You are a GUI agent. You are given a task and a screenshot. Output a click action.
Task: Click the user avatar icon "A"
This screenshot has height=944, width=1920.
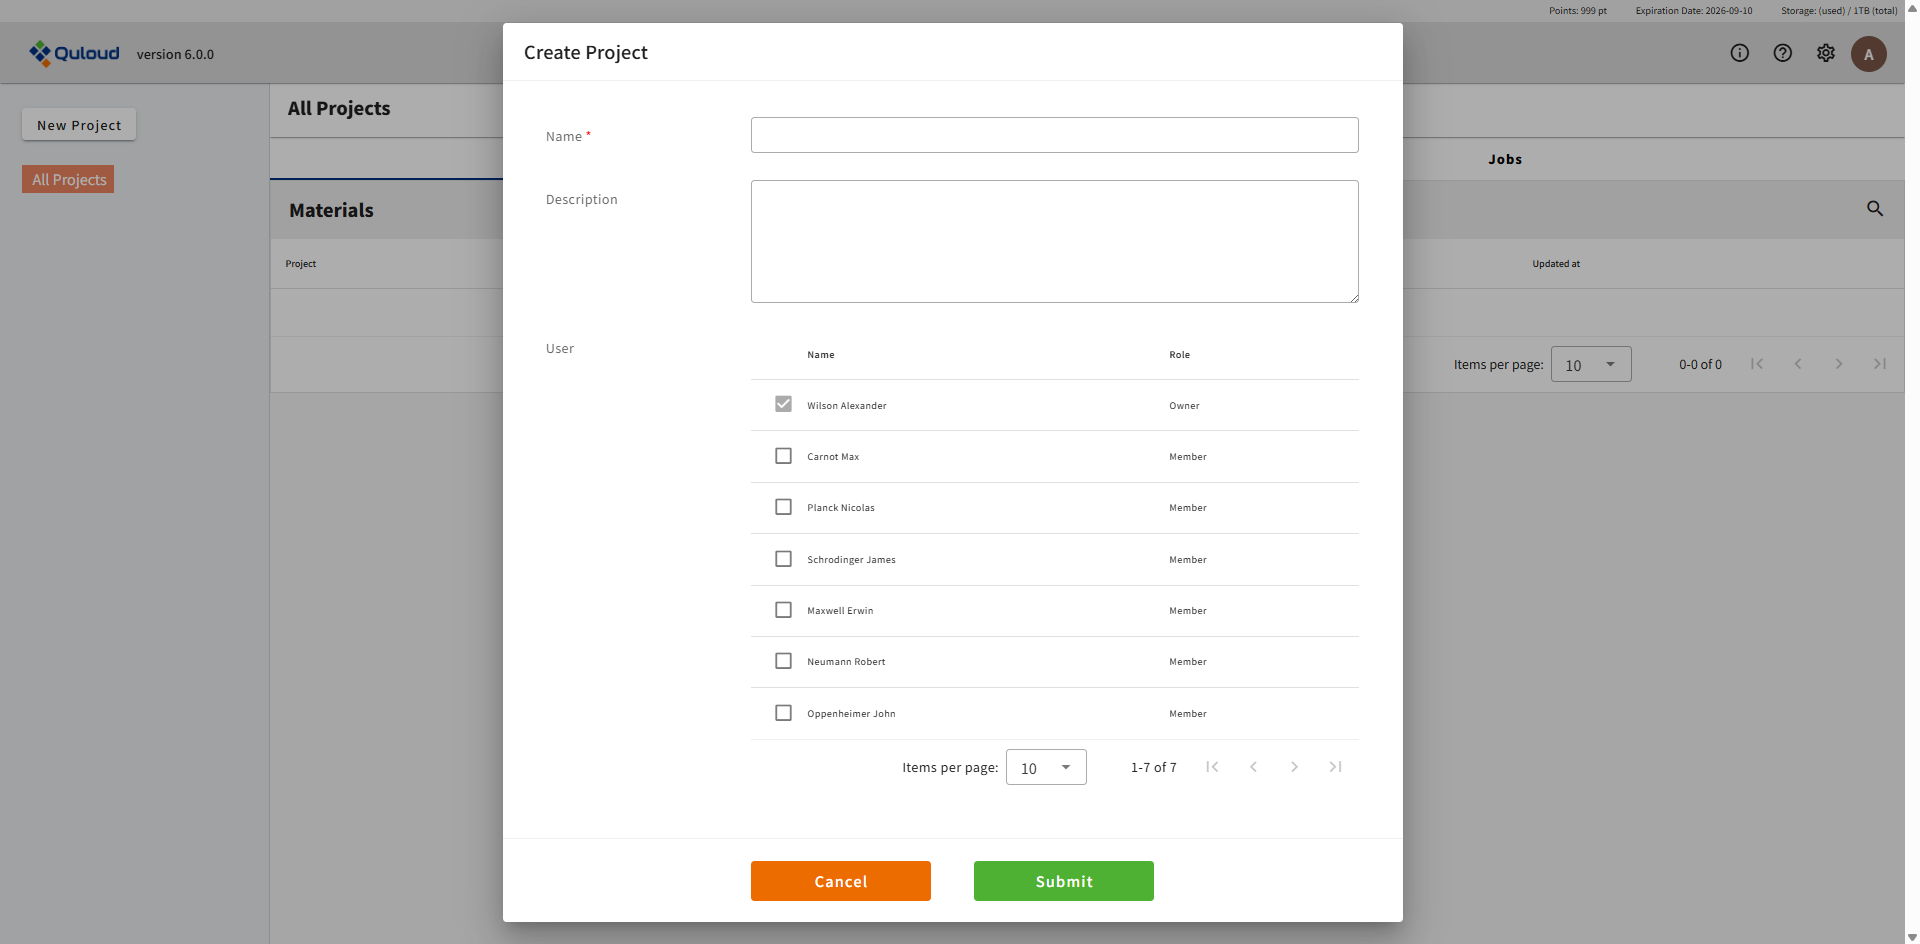point(1868,54)
